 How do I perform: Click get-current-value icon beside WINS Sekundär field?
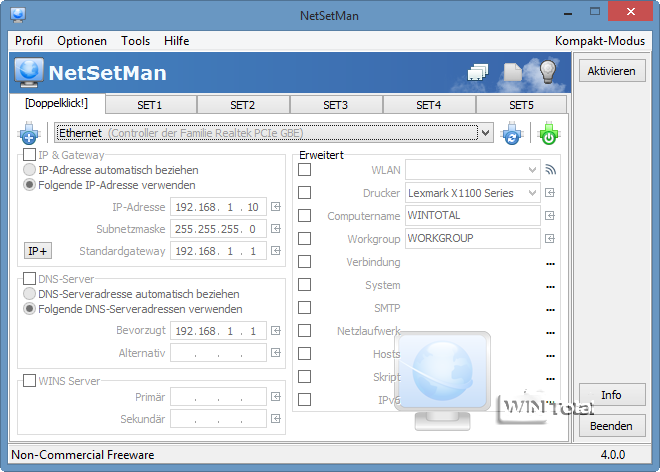pyautogui.click(x=276, y=419)
